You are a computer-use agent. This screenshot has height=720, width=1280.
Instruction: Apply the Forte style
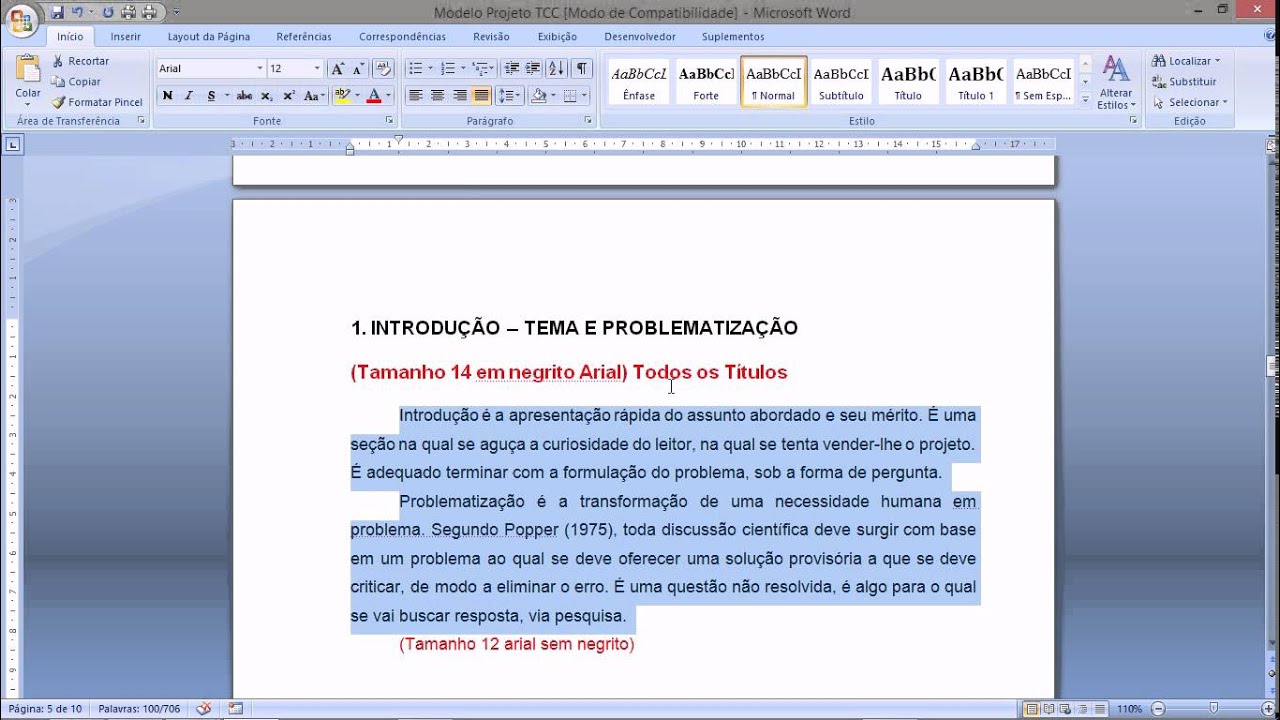(x=706, y=82)
